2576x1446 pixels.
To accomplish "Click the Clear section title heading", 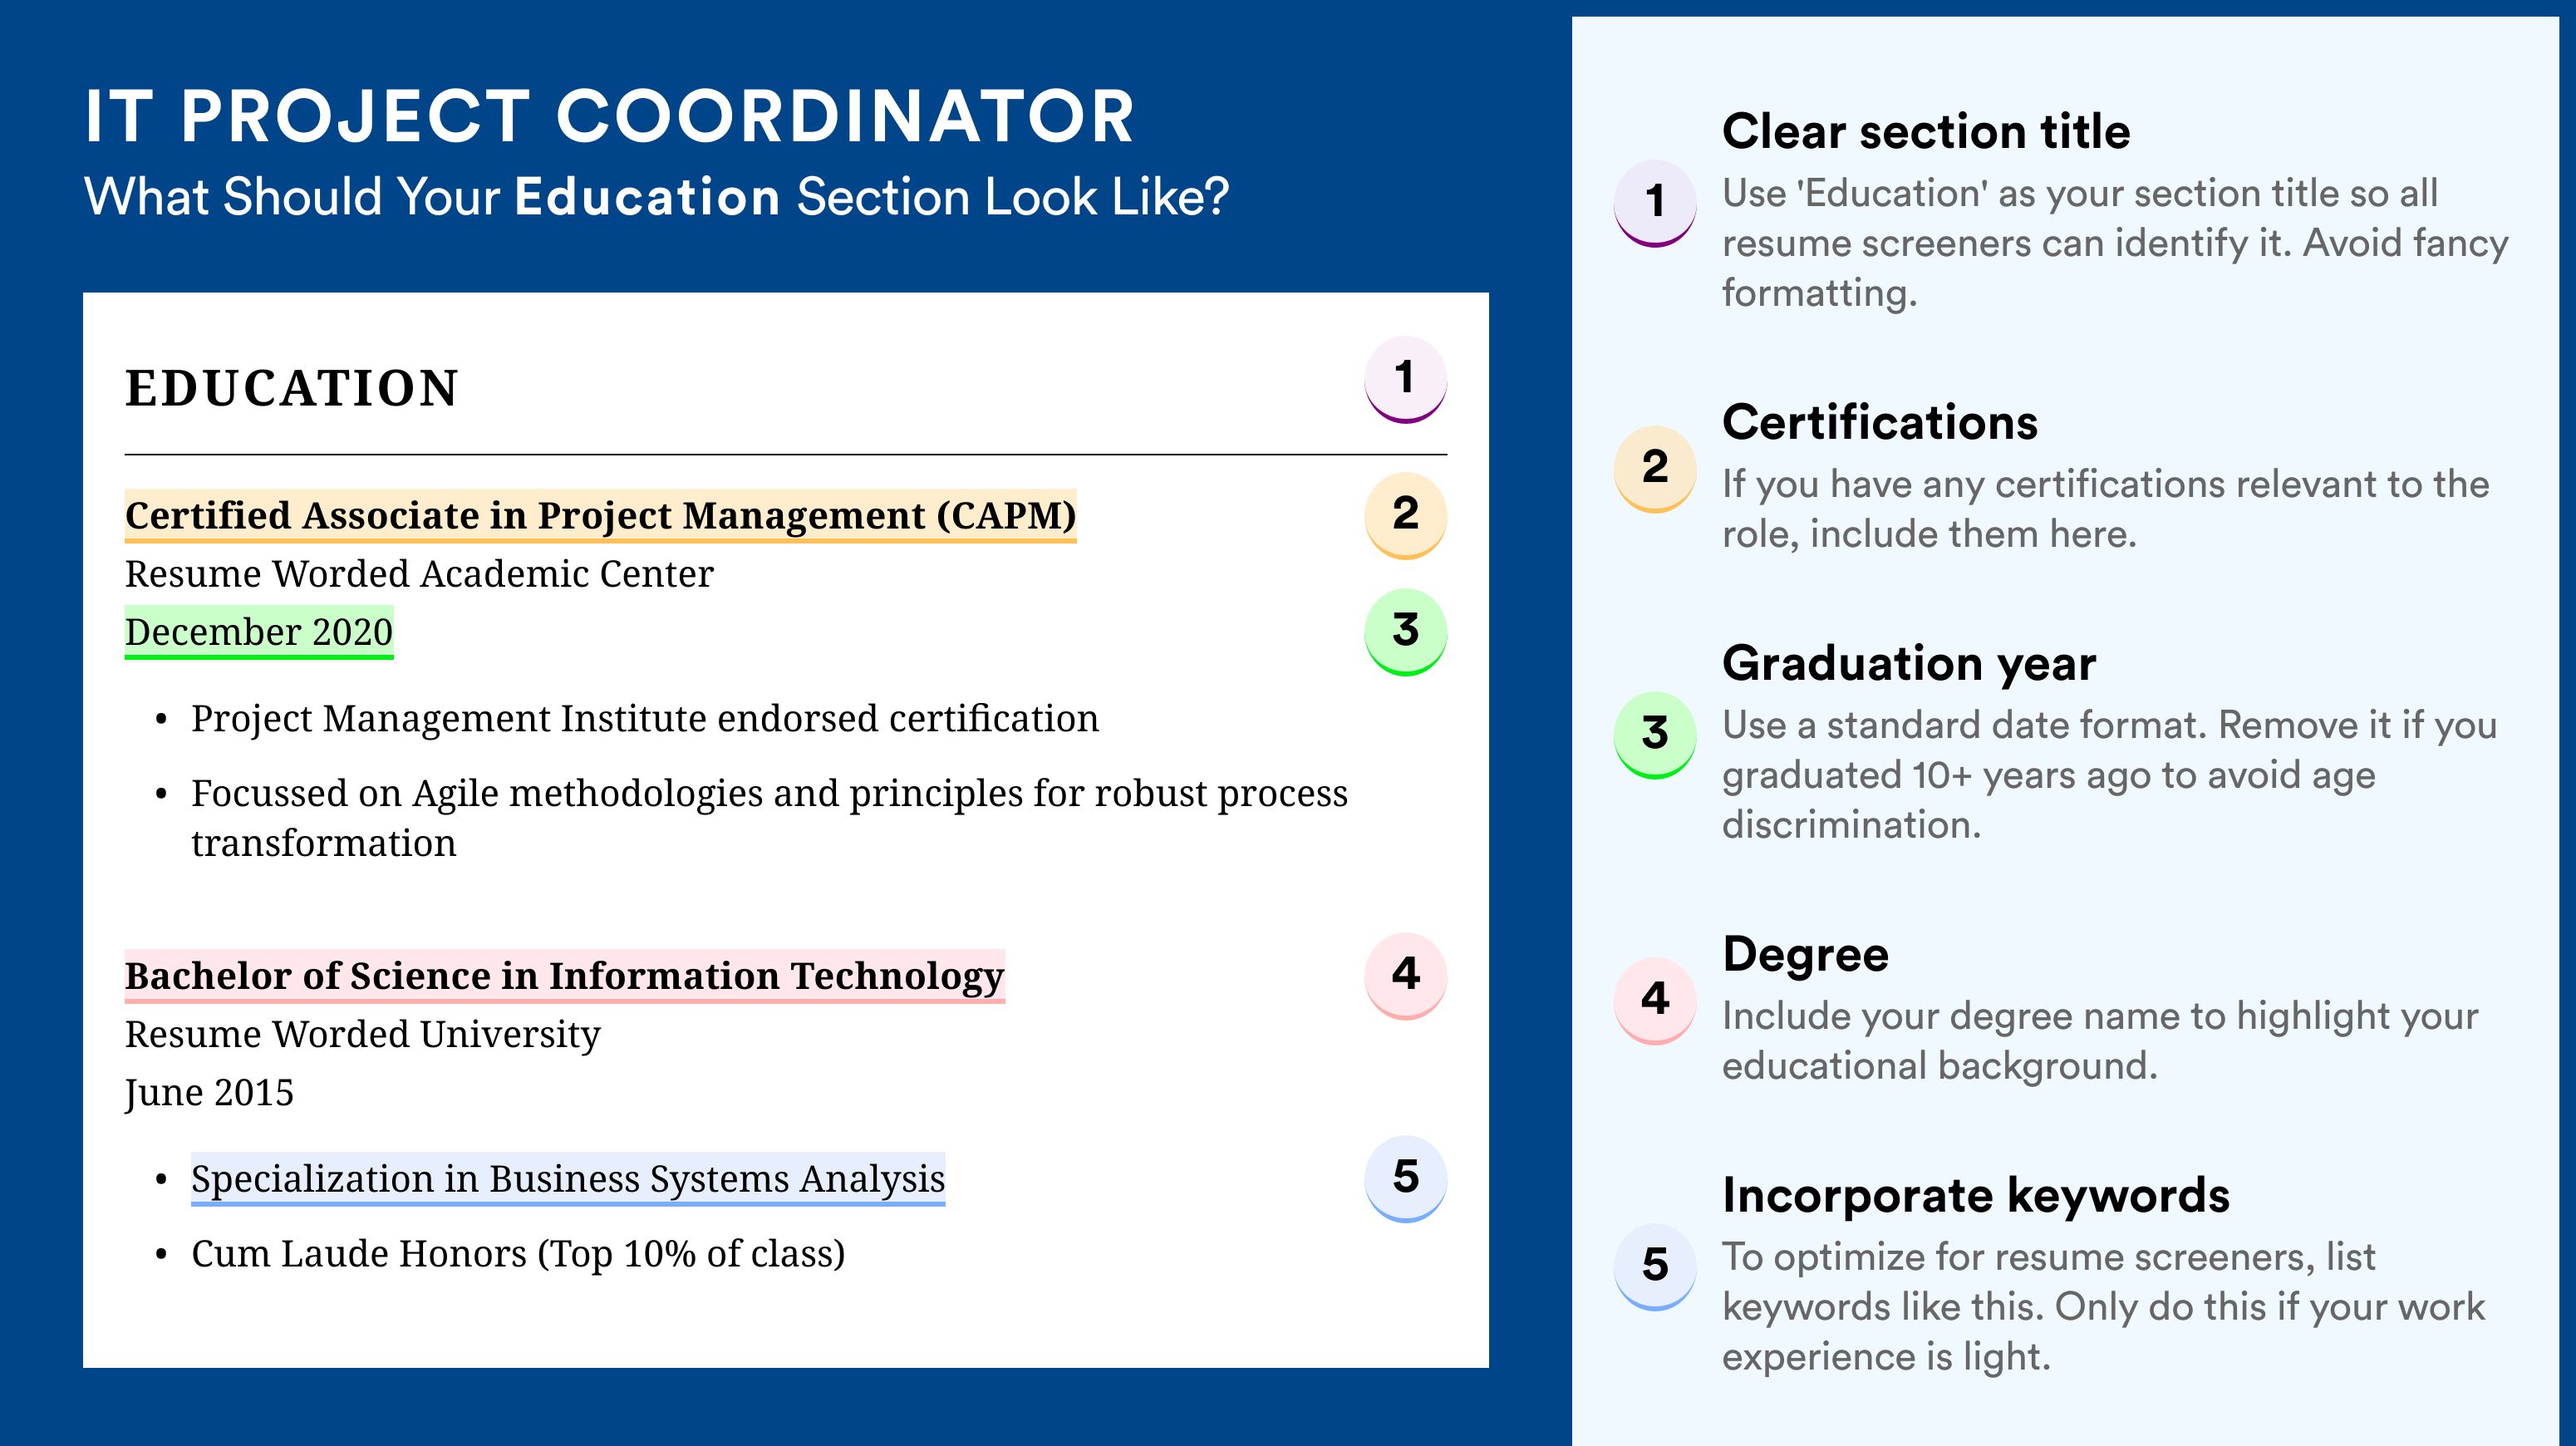I will (1926, 131).
